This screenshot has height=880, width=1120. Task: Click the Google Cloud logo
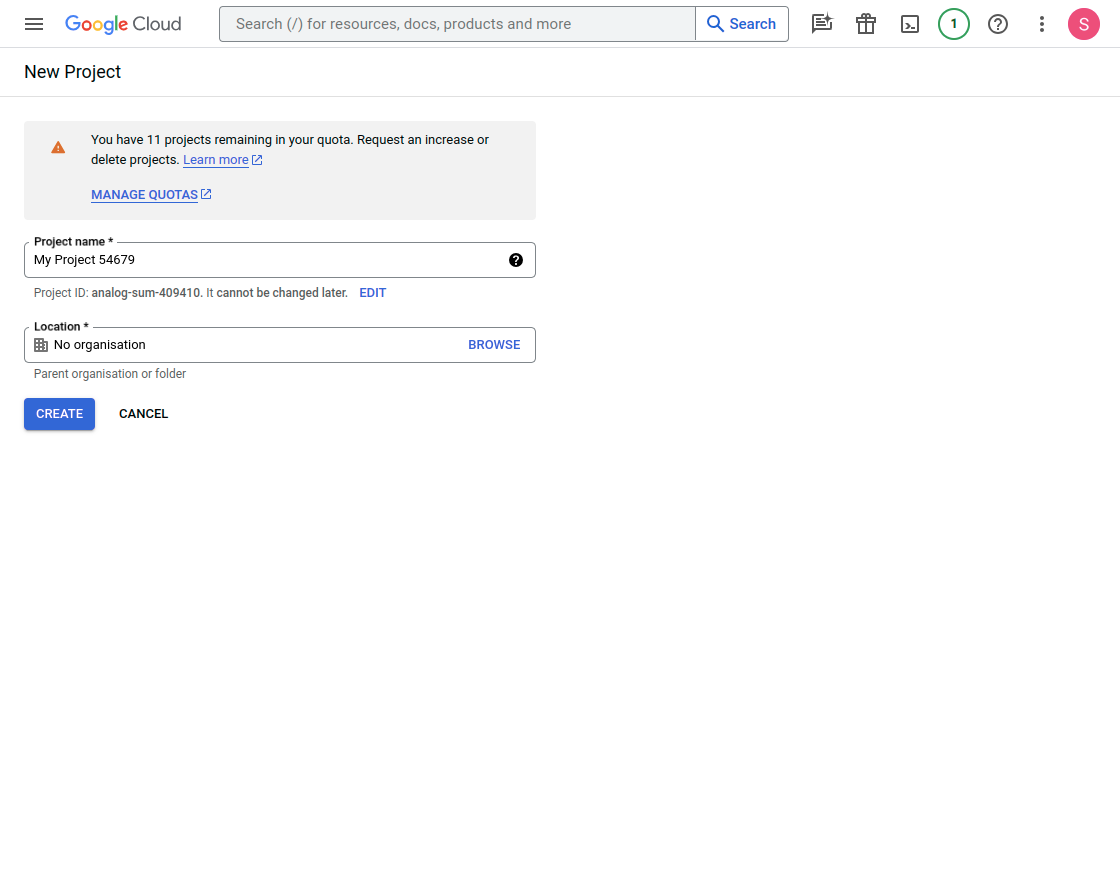point(123,24)
